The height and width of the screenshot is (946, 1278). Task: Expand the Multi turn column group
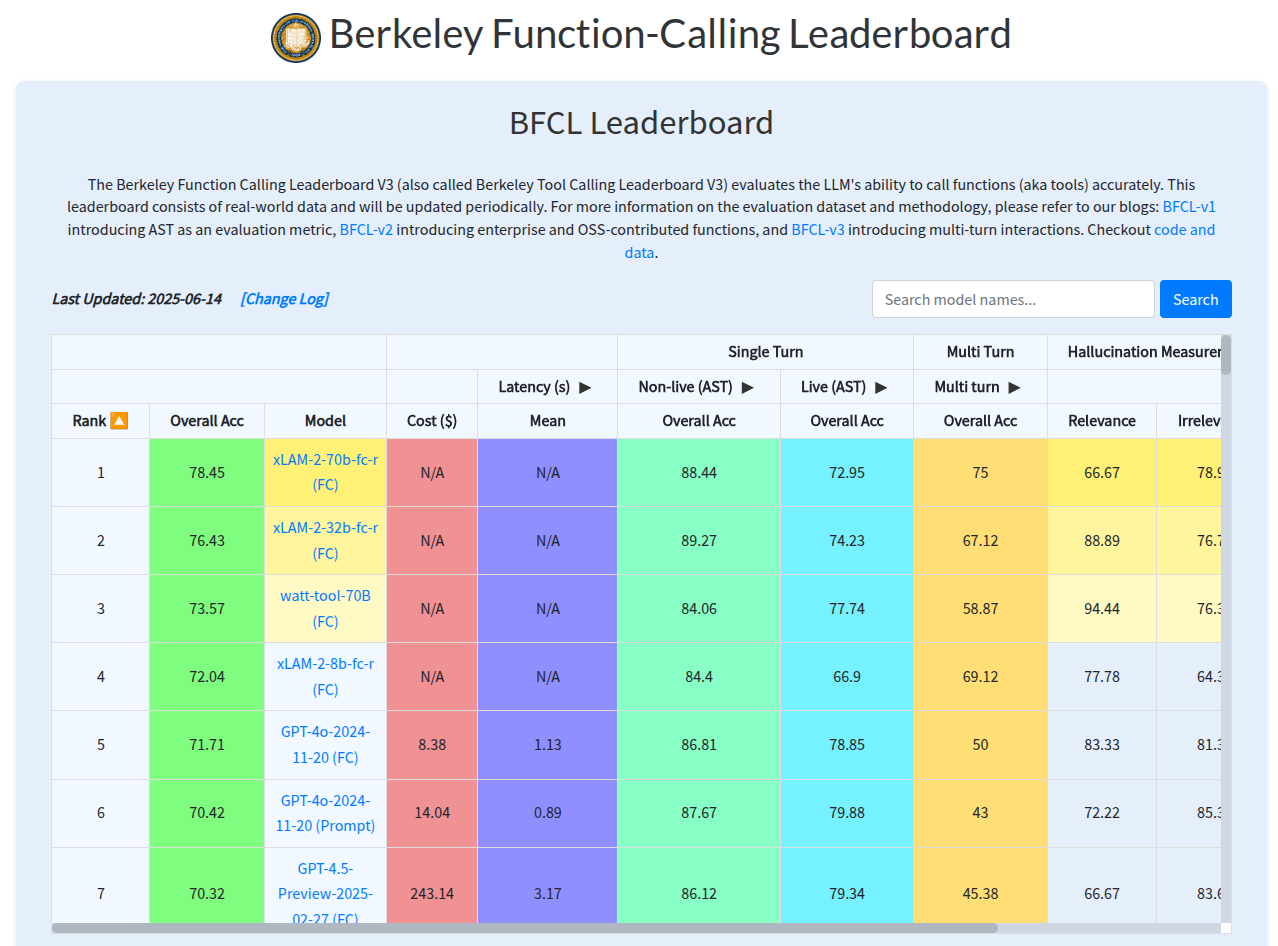[1014, 387]
